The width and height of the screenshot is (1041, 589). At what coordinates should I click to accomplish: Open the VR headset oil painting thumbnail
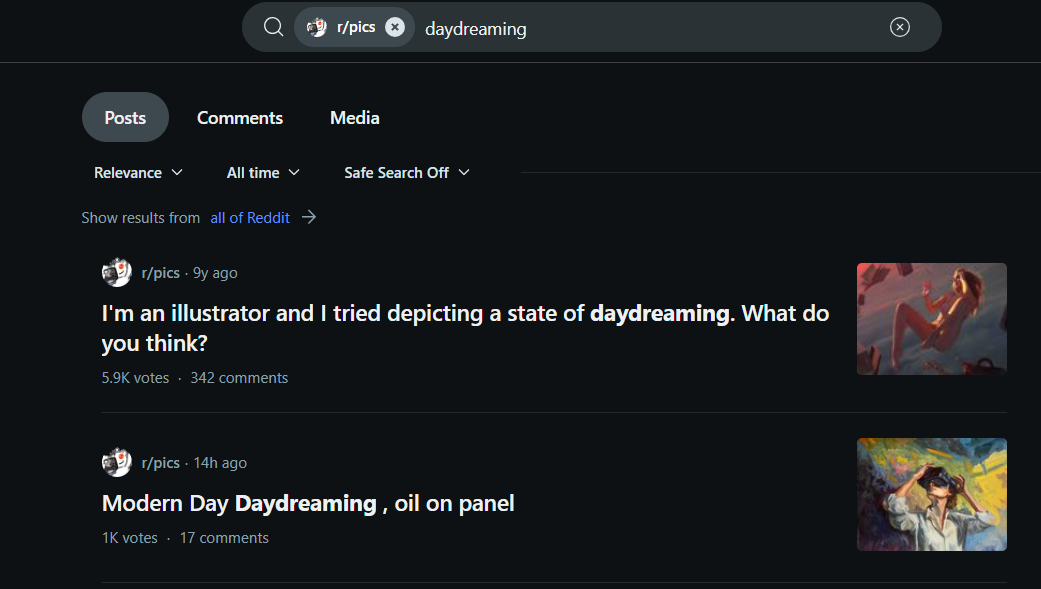coord(931,494)
